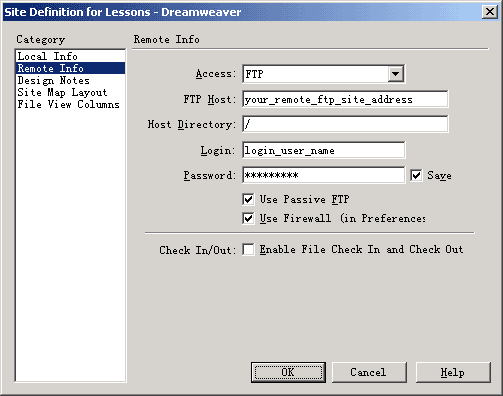The width and height of the screenshot is (503, 396).
Task: Click into Host Directory field
Action: (x=345, y=124)
